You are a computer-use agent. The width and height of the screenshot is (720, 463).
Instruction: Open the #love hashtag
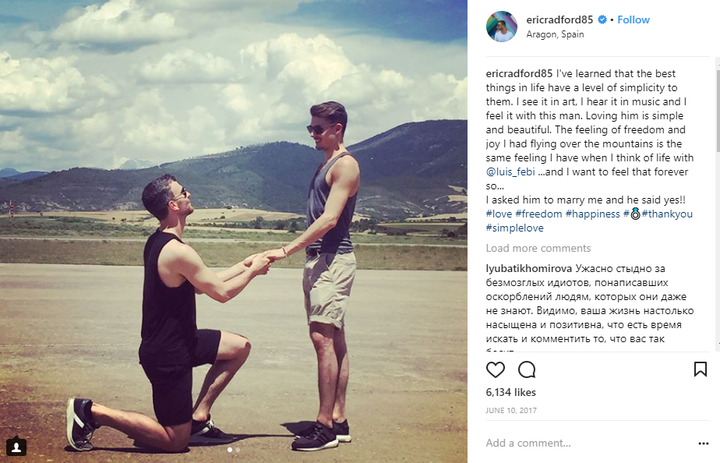(x=499, y=214)
